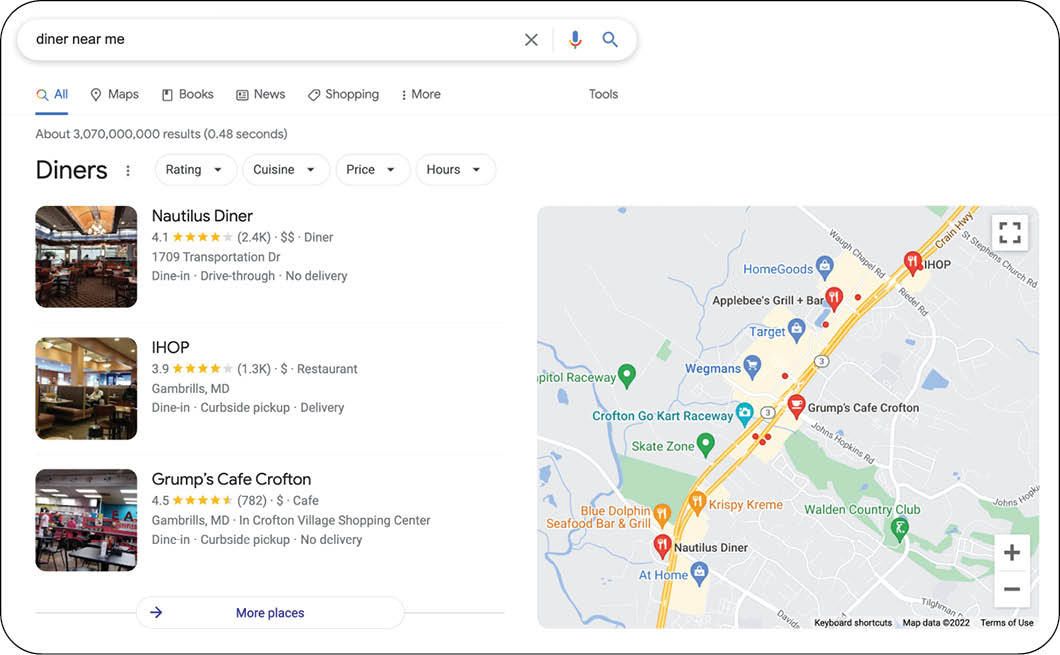Open the Hours filter dropdown
This screenshot has height=655, width=1060.
pos(455,170)
